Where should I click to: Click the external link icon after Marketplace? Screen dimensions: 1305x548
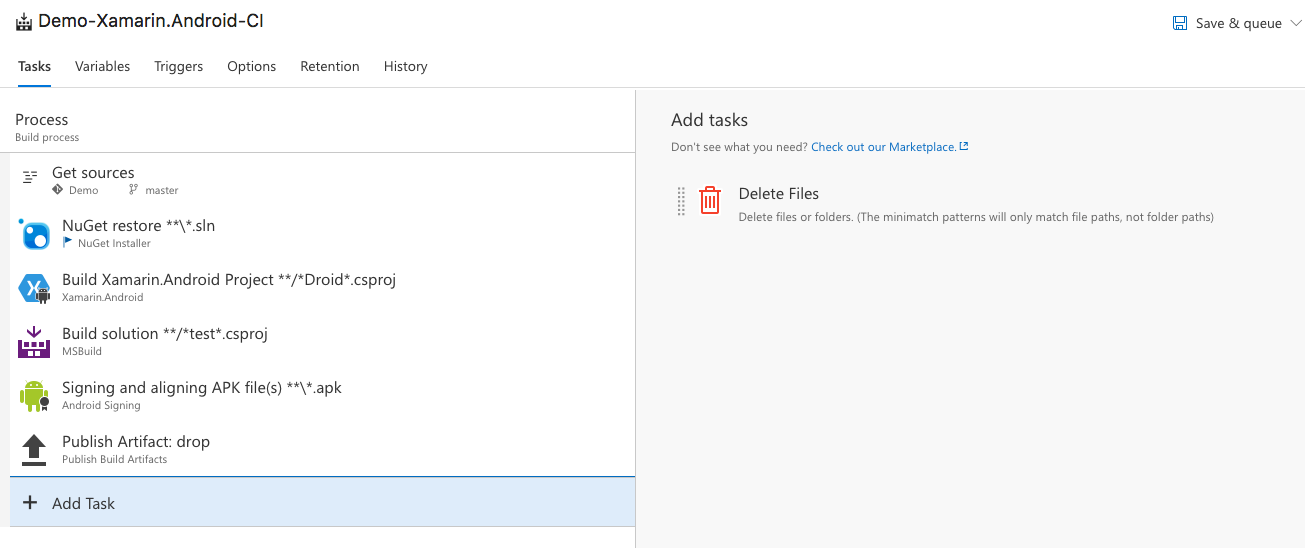point(964,146)
